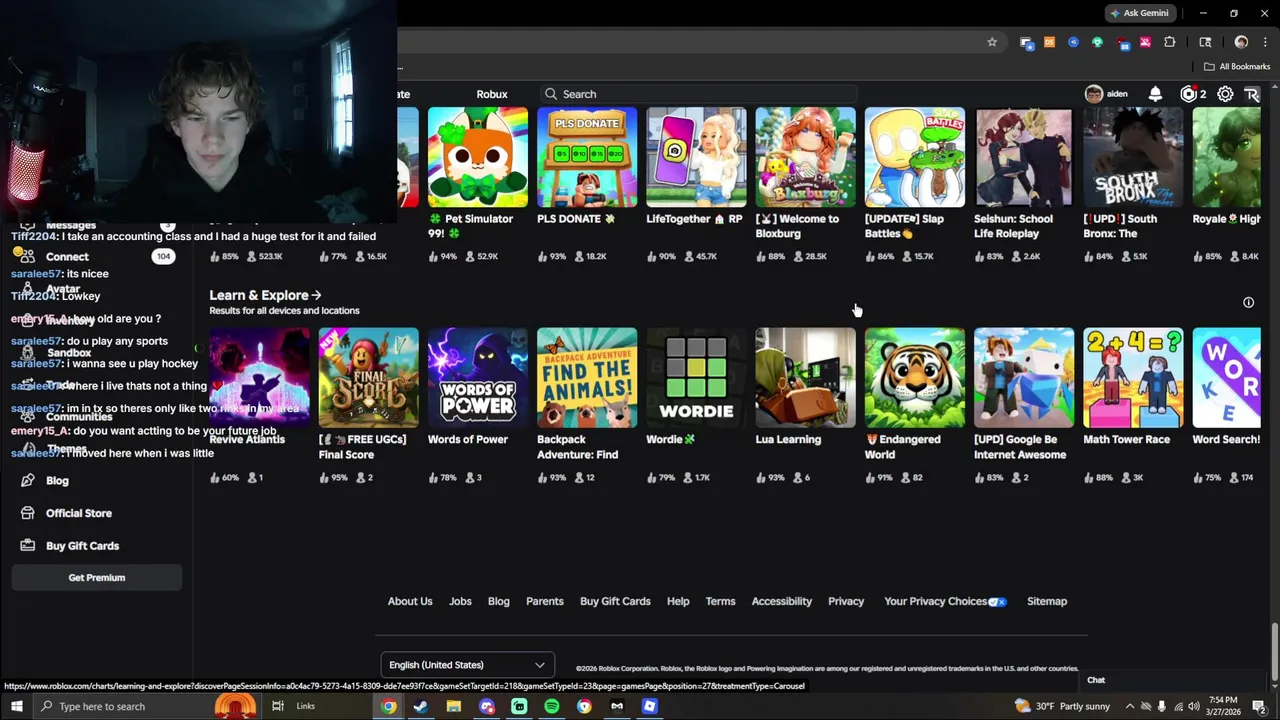
Task: Open Links toolbar on the taskbar
Action: (x=306, y=706)
